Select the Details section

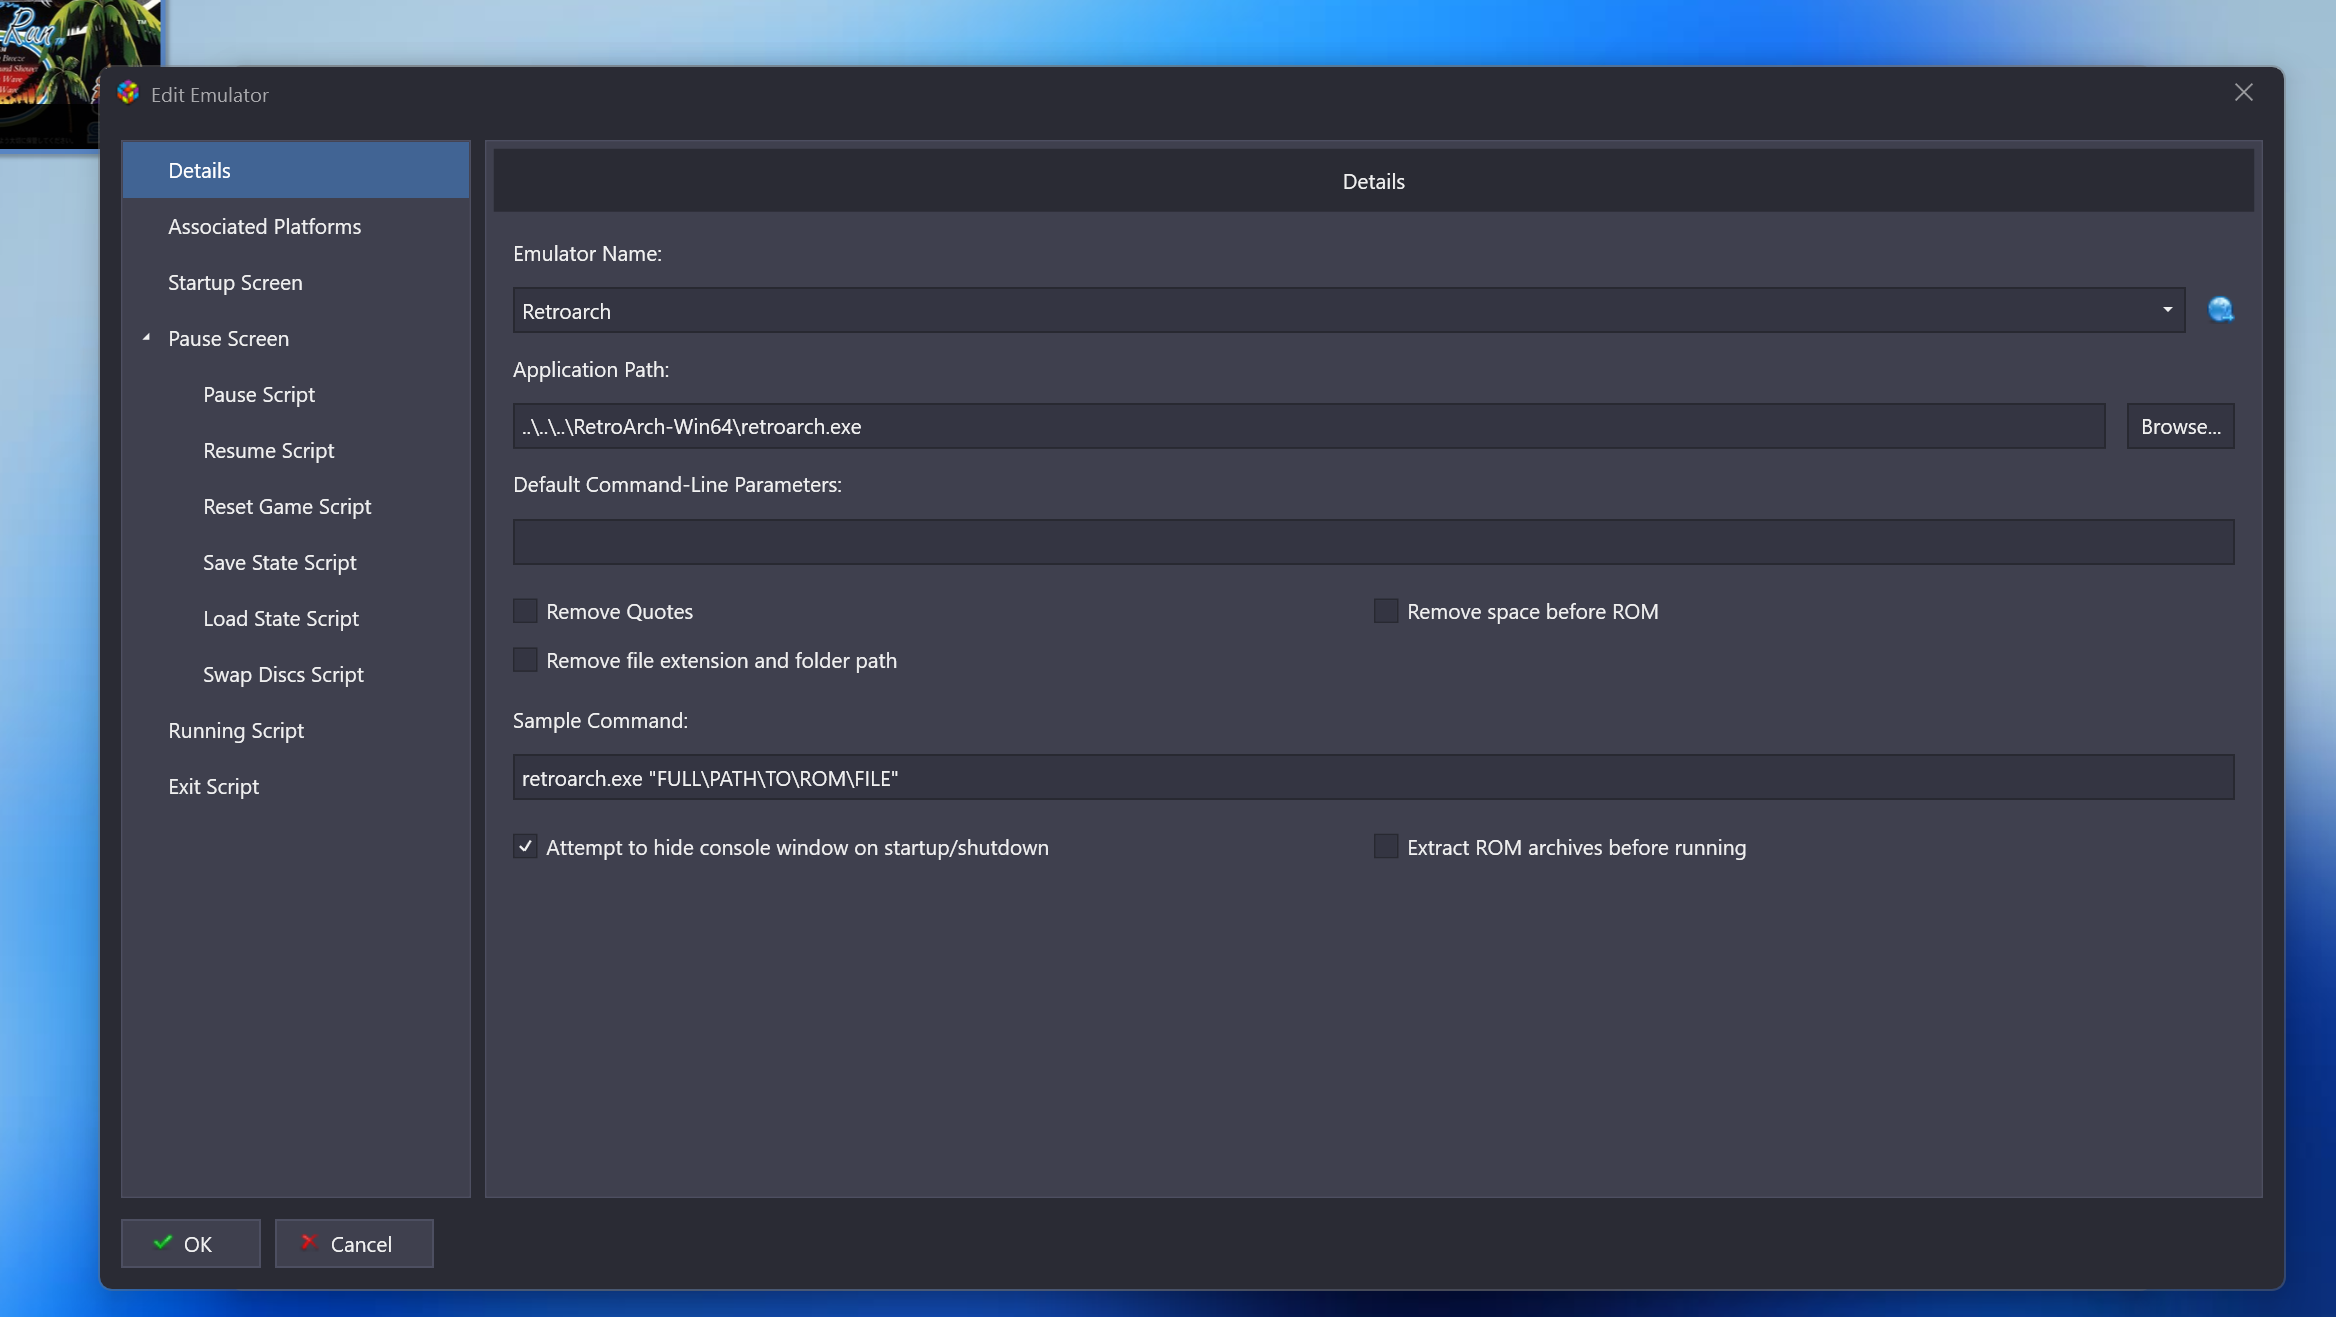point(296,170)
